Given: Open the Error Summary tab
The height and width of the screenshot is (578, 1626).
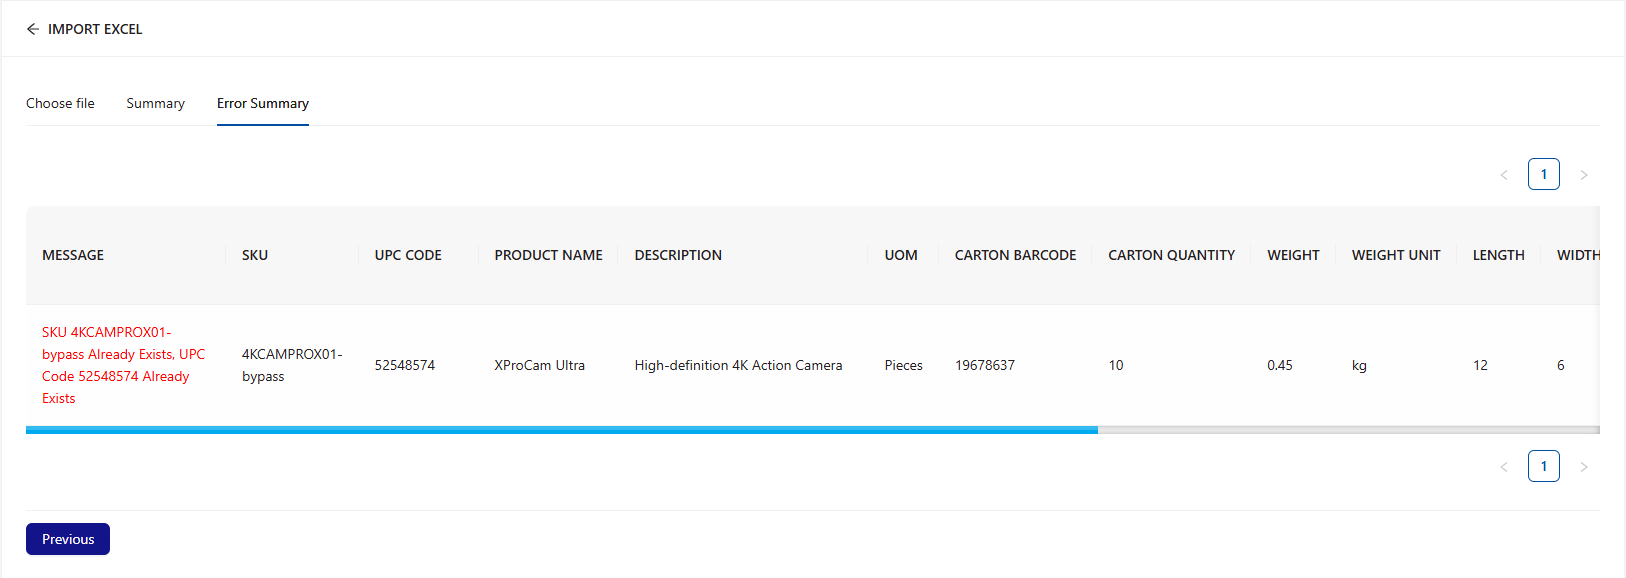Looking at the screenshot, I should [263, 103].
